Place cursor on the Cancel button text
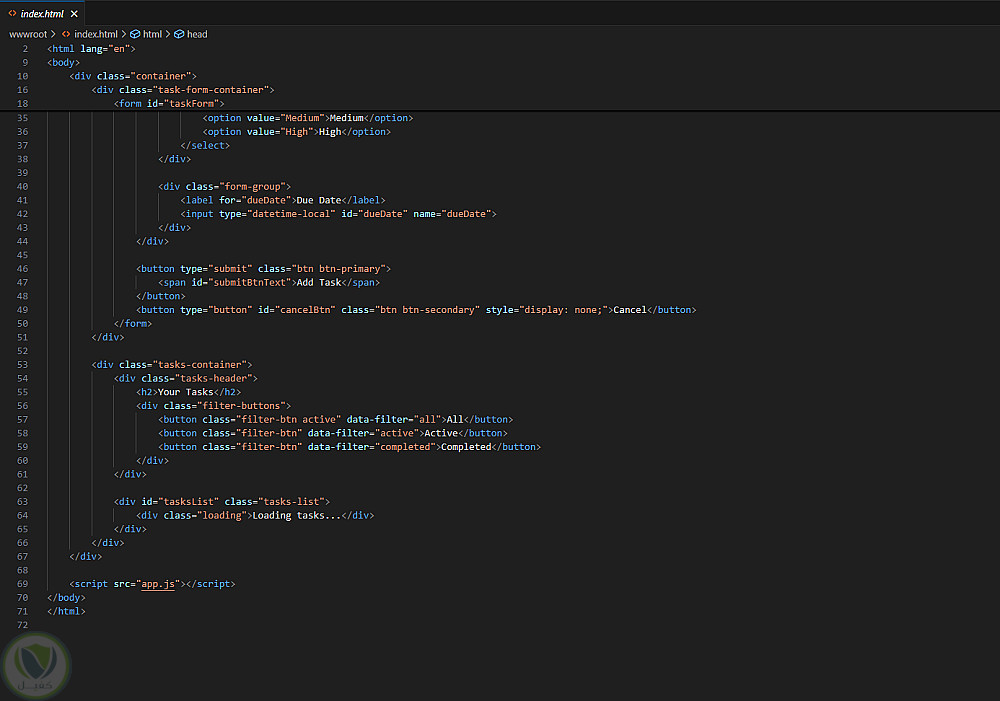 tap(629, 310)
